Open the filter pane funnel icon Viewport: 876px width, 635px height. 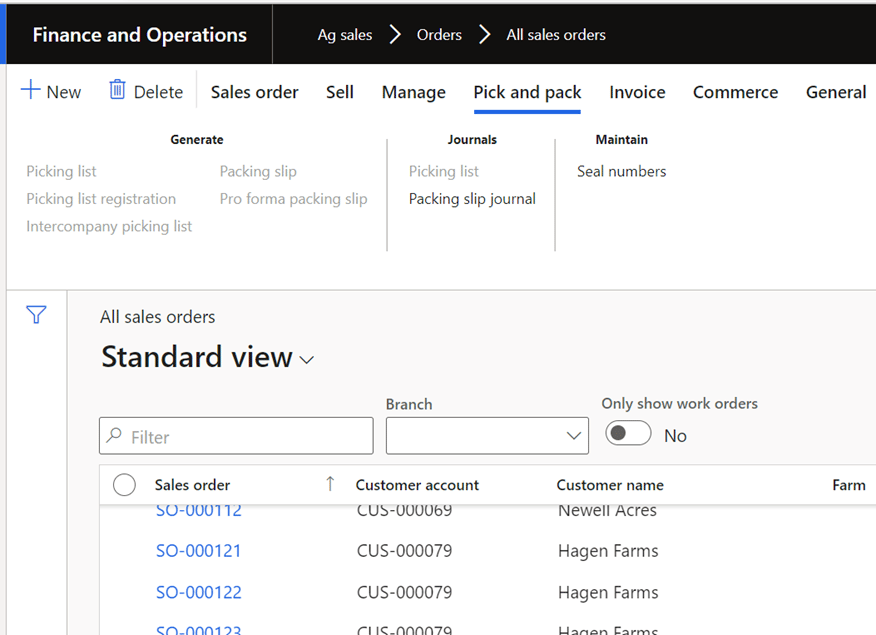(x=36, y=314)
